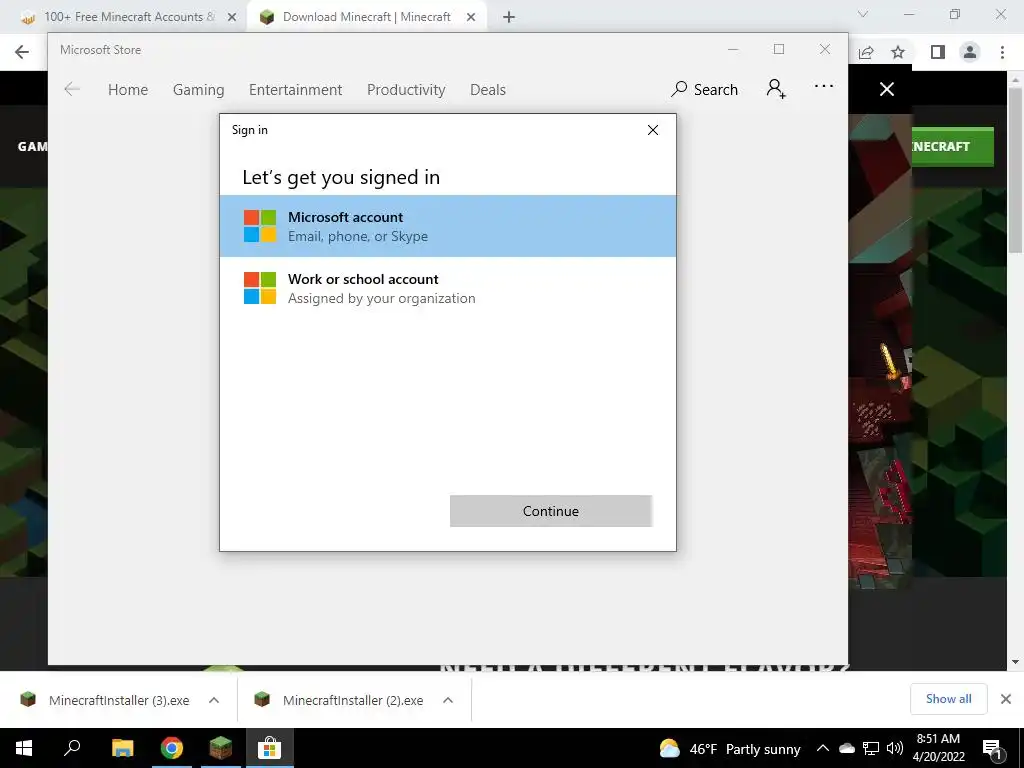Screen dimensions: 1024x768
Task: Click the Search button in Microsoft Store
Action: pyautogui.click(x=704, y=89)
